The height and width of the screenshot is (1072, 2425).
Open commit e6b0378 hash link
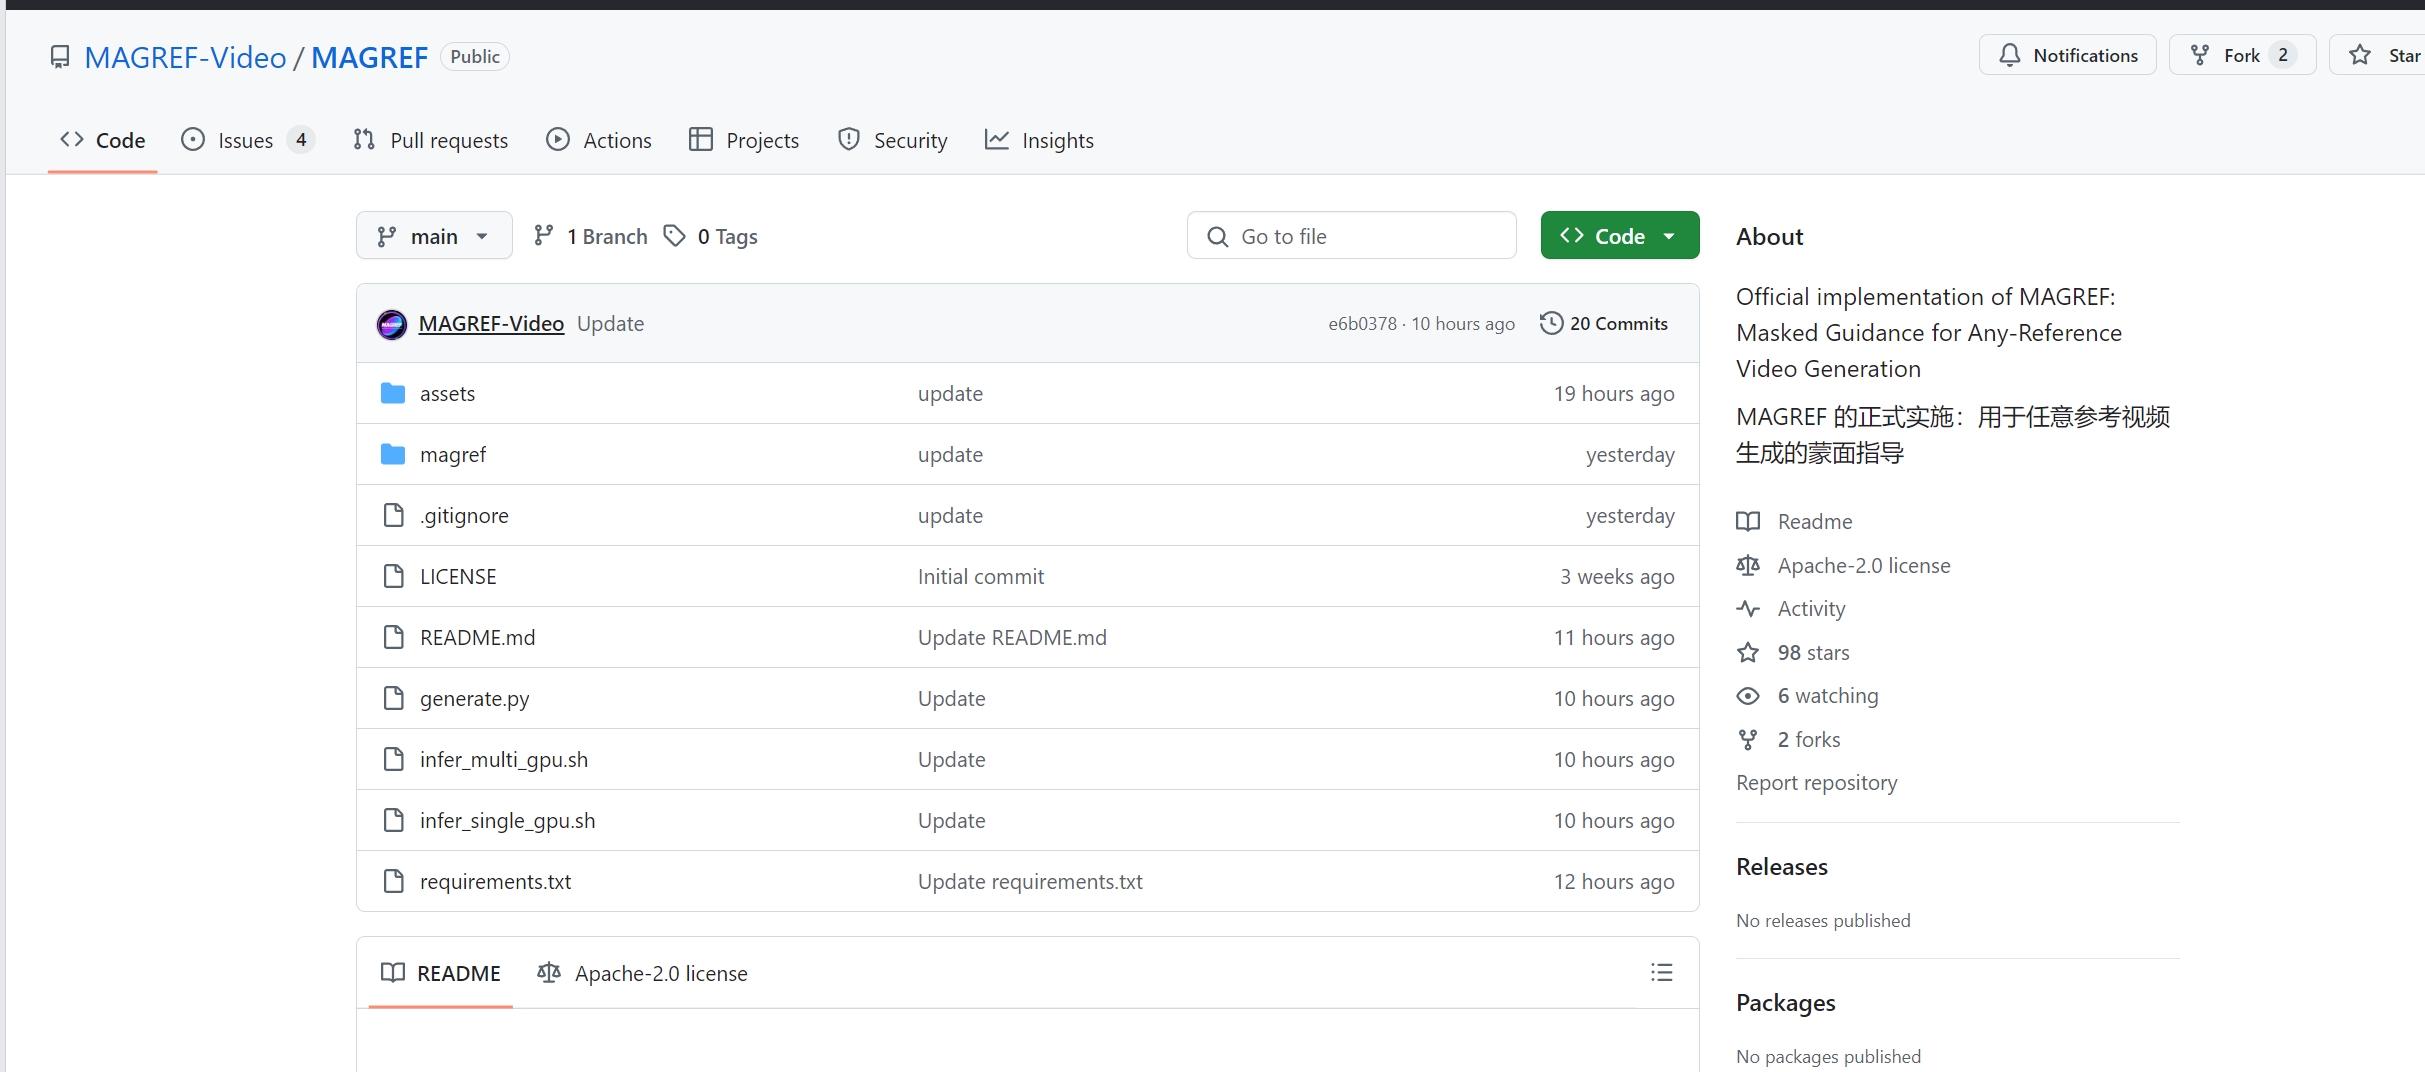coord(1362,323)
